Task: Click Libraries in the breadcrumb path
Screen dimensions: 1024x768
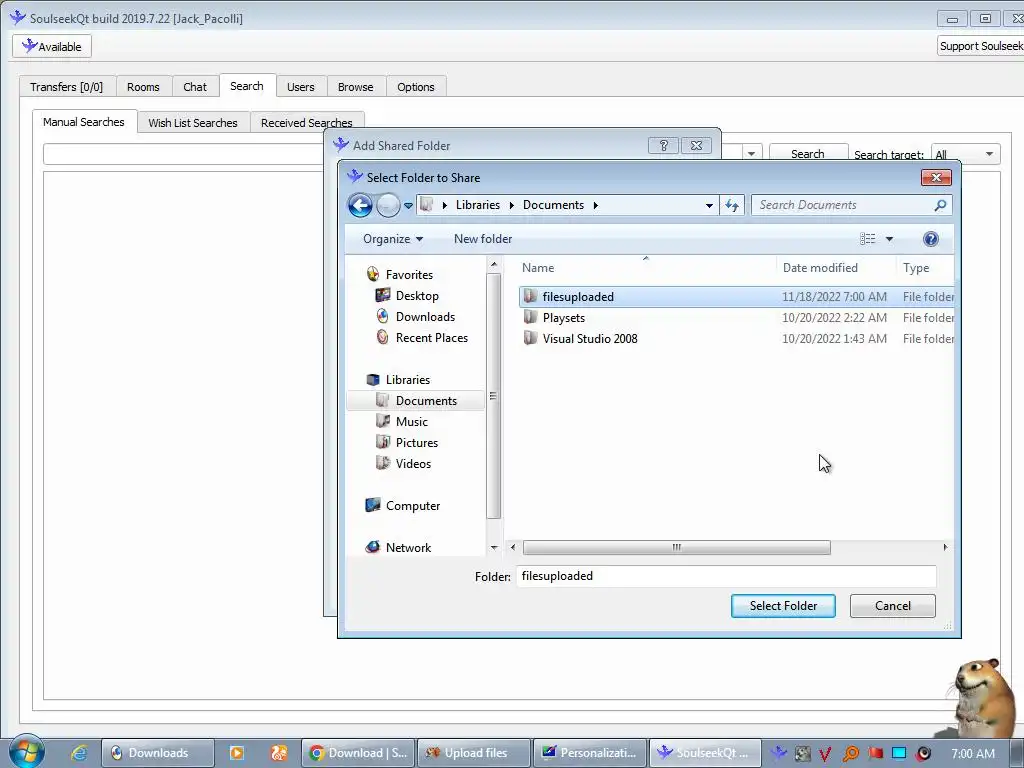Action: [x=477, y=205]
